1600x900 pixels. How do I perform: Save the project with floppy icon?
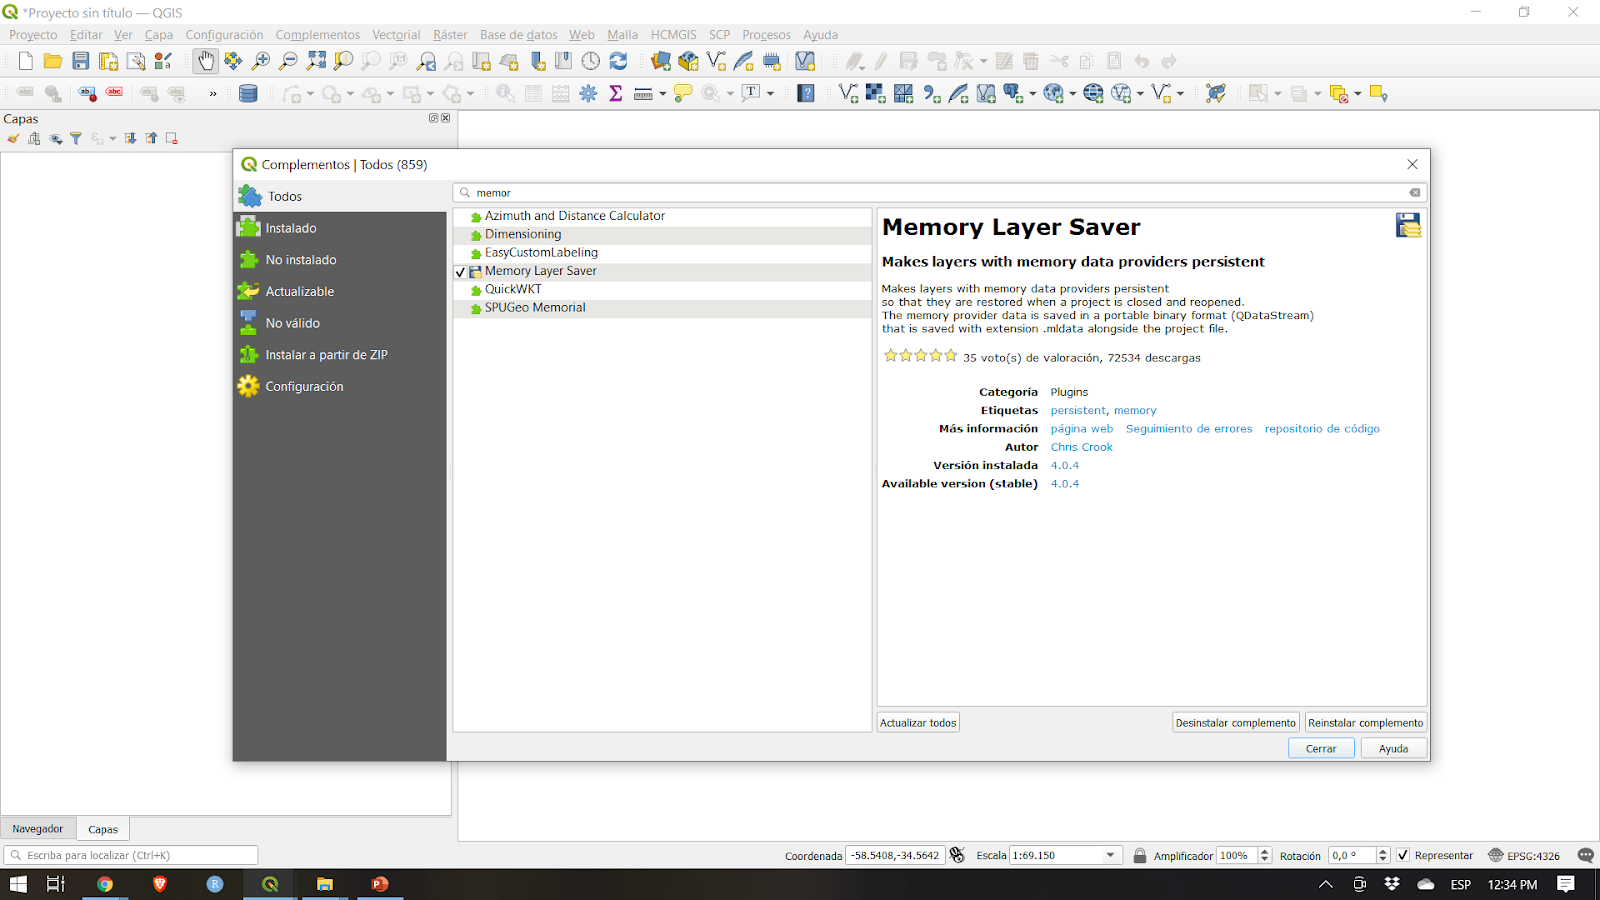coord(81,61)
